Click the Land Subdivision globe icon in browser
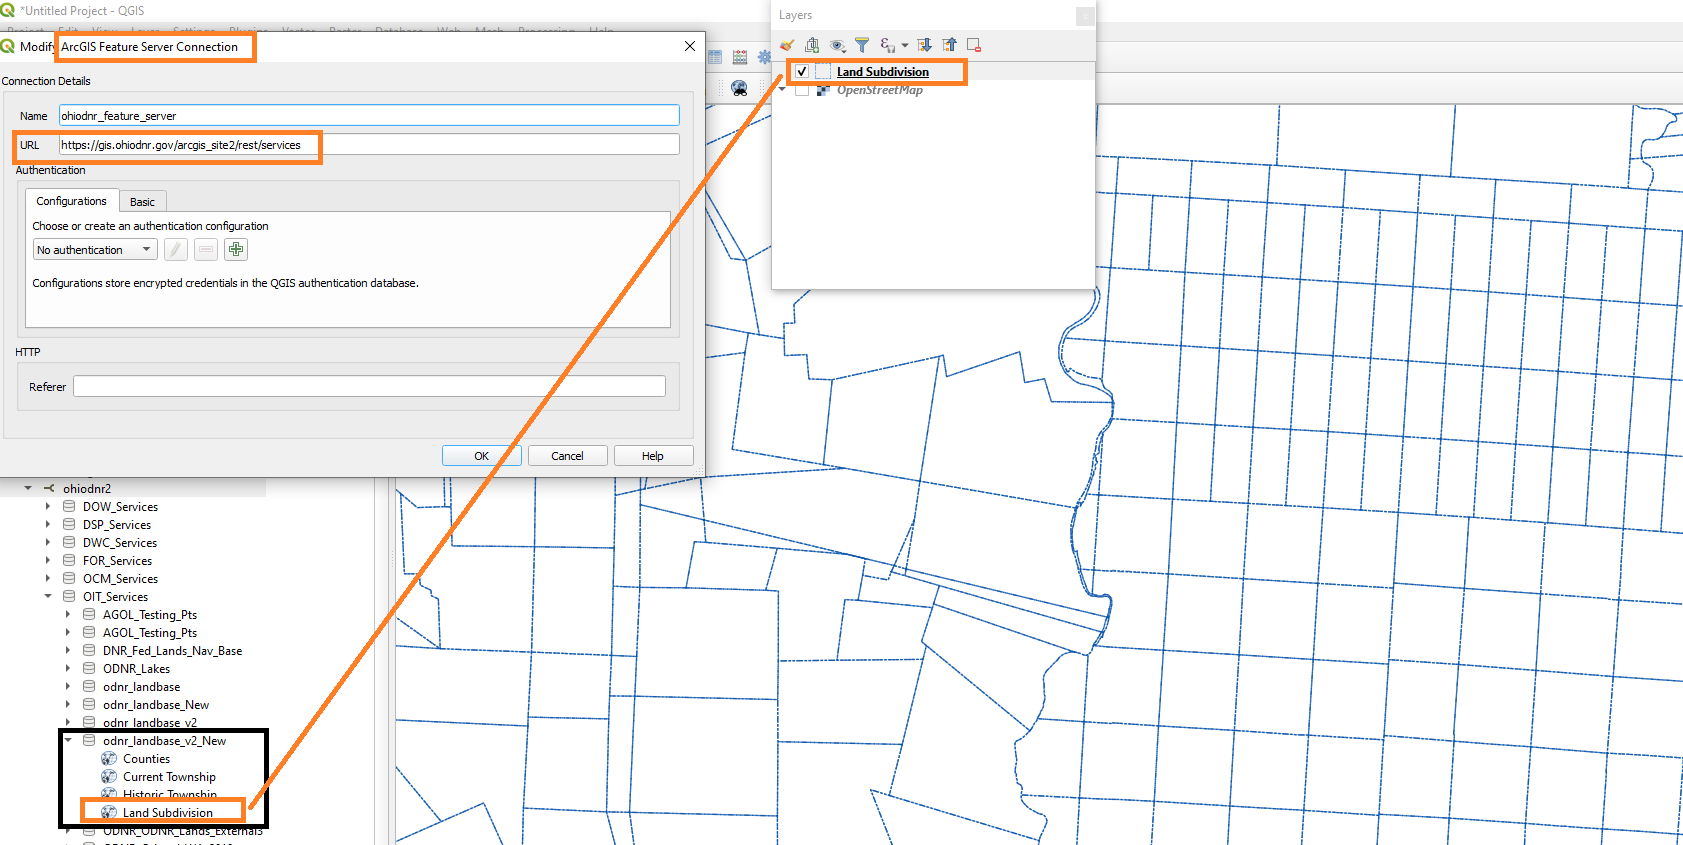This screenshot has height=845, width=1683. pyautogui.click(x=109, y=813)
